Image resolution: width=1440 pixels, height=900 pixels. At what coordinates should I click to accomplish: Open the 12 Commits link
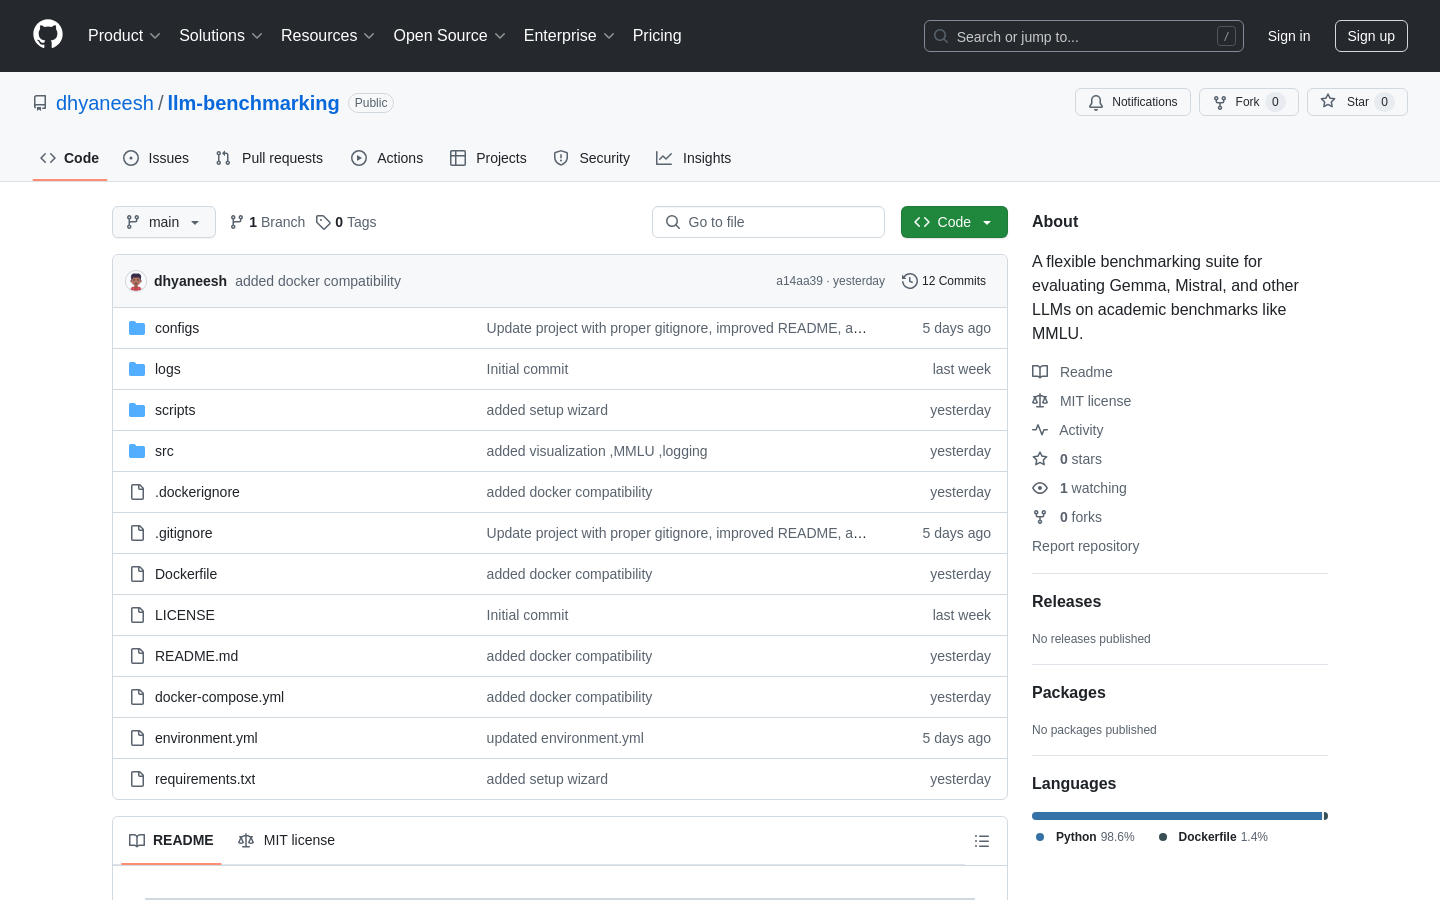(944, 281)
